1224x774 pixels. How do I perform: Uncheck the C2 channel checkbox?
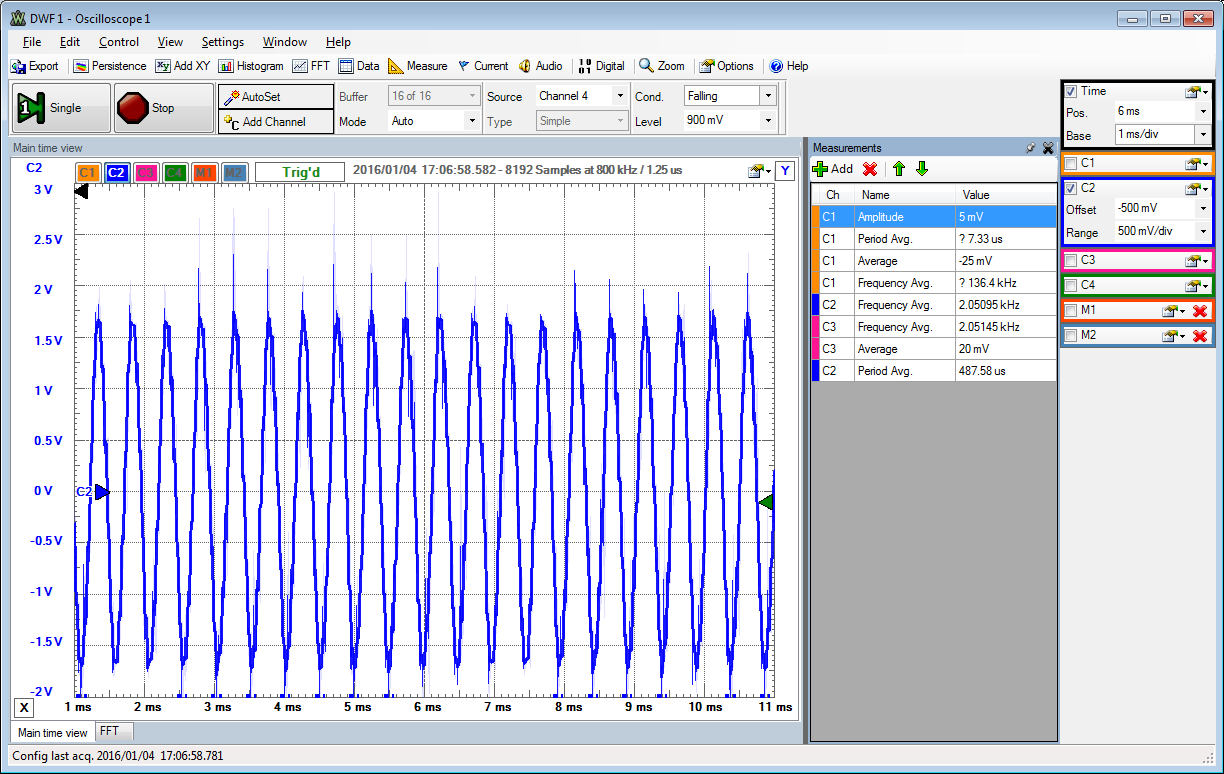tap(1071, 188)
